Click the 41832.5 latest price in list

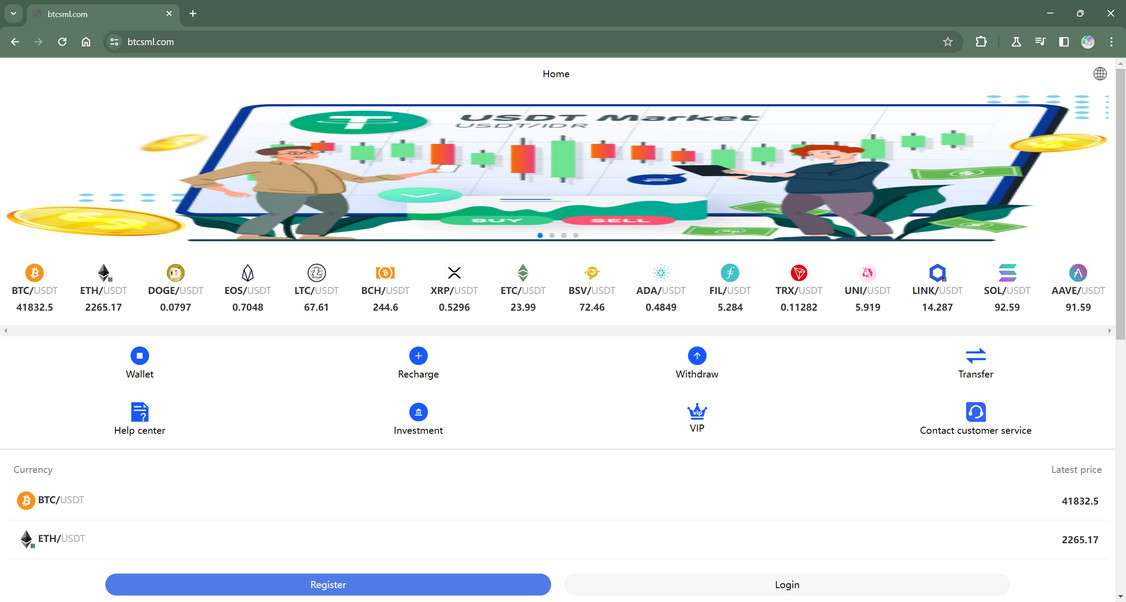1080,501
